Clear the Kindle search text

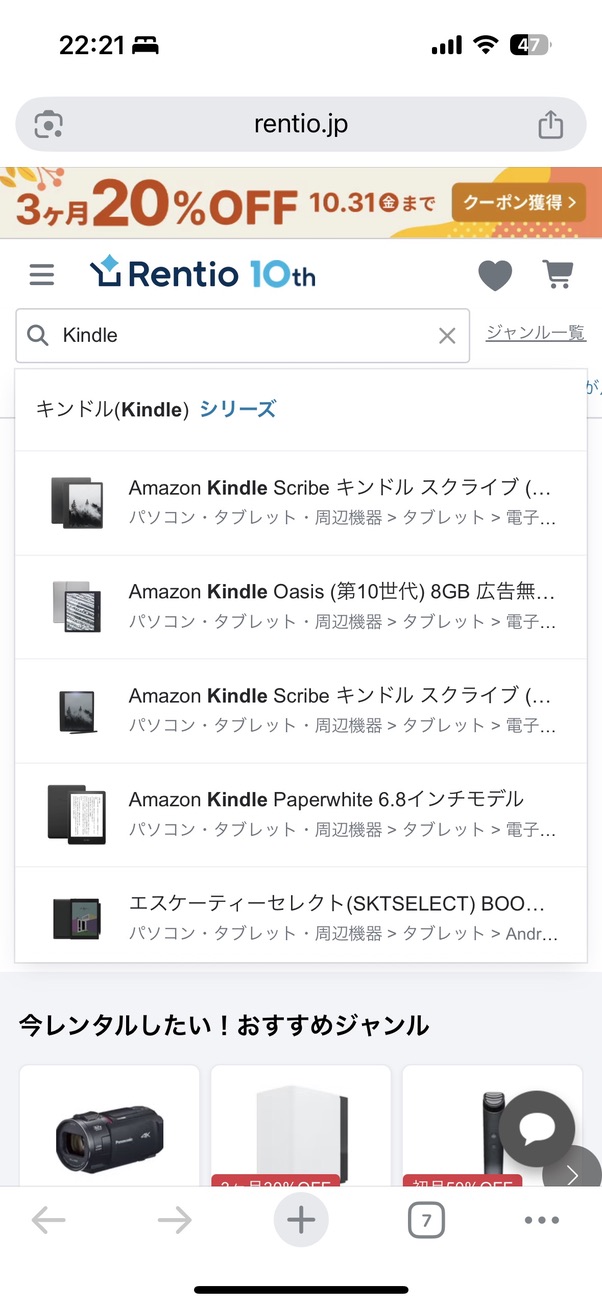[447, 336]
